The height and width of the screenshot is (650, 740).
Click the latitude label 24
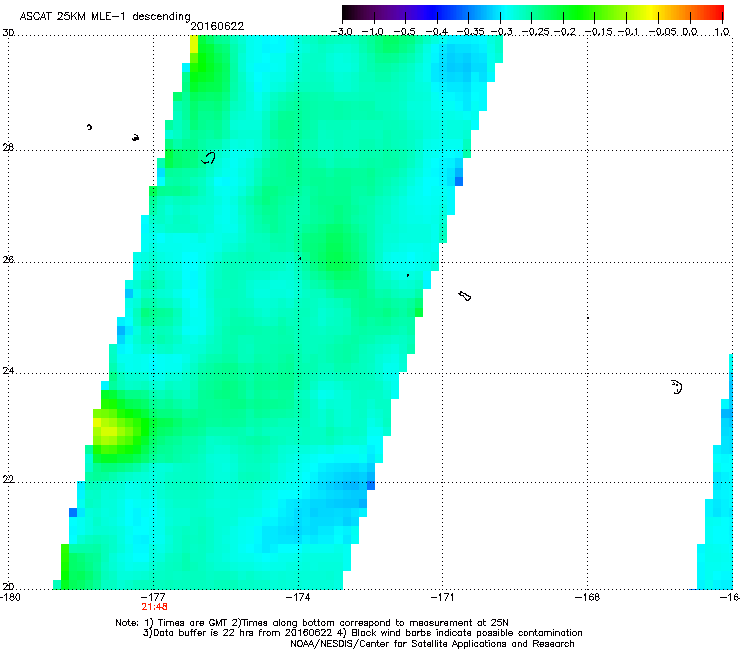(8, 371)
